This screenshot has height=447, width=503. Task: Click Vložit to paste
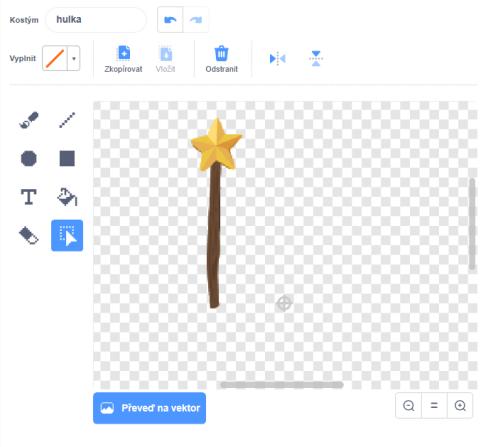[166, 59]
